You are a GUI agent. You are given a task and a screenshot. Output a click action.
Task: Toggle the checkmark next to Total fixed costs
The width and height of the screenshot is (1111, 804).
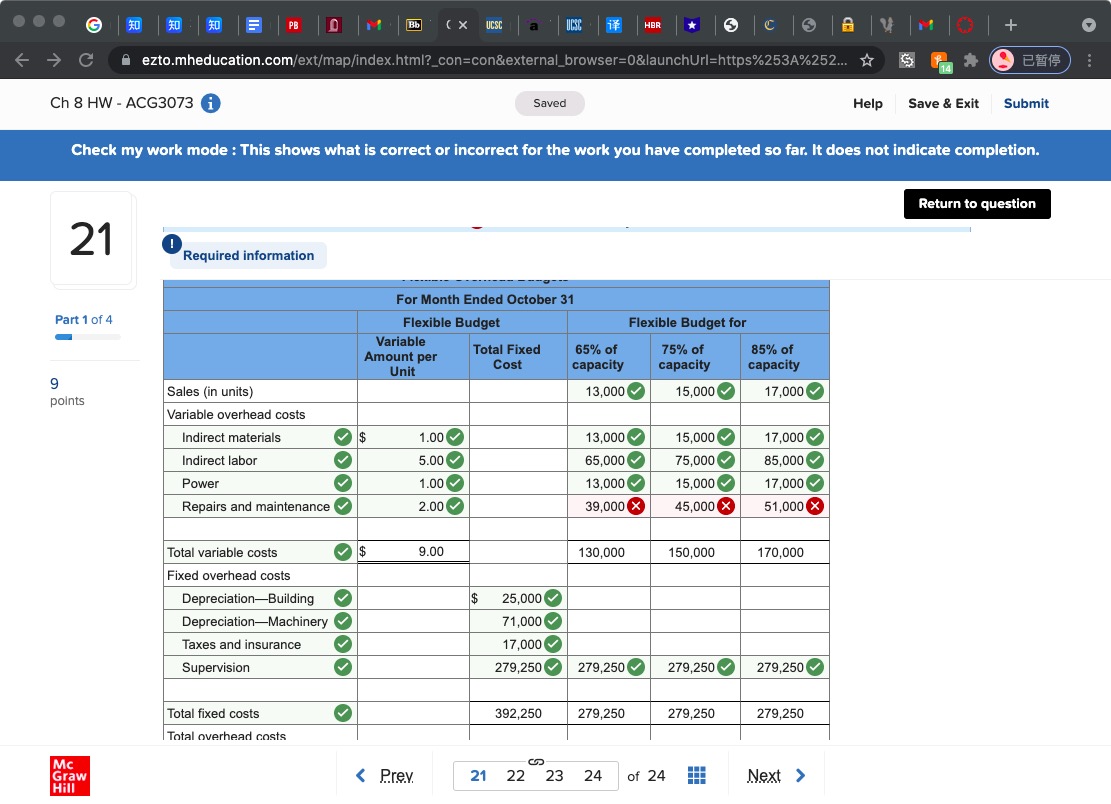(343, 713)
